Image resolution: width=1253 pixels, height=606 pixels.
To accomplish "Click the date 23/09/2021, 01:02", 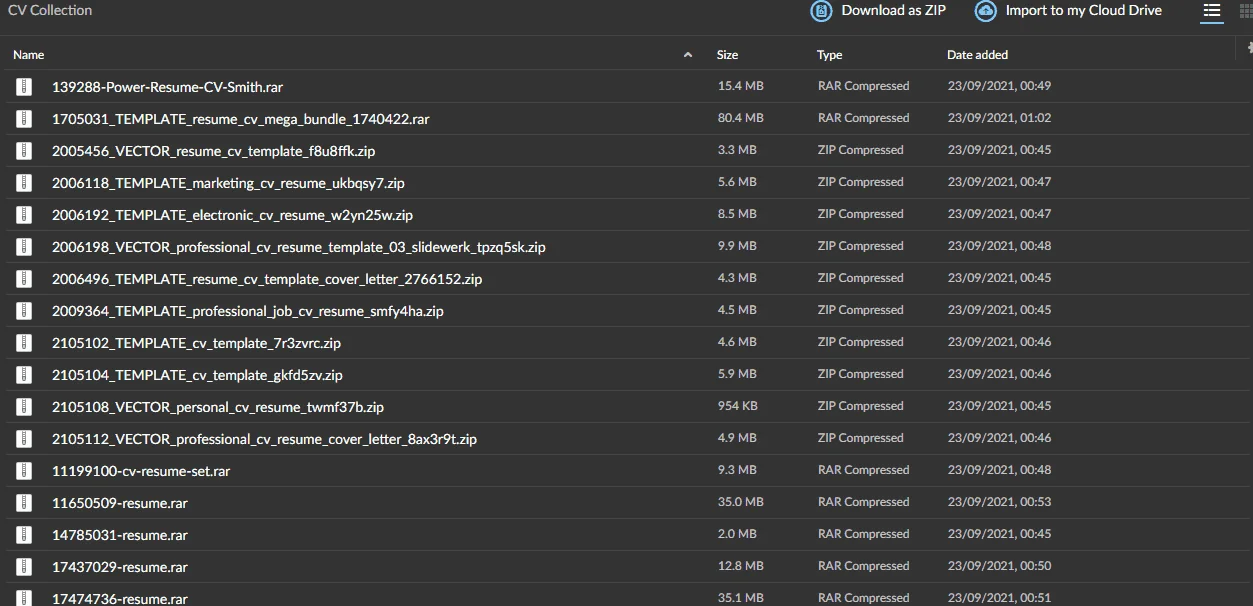I will tap(999, 118).
